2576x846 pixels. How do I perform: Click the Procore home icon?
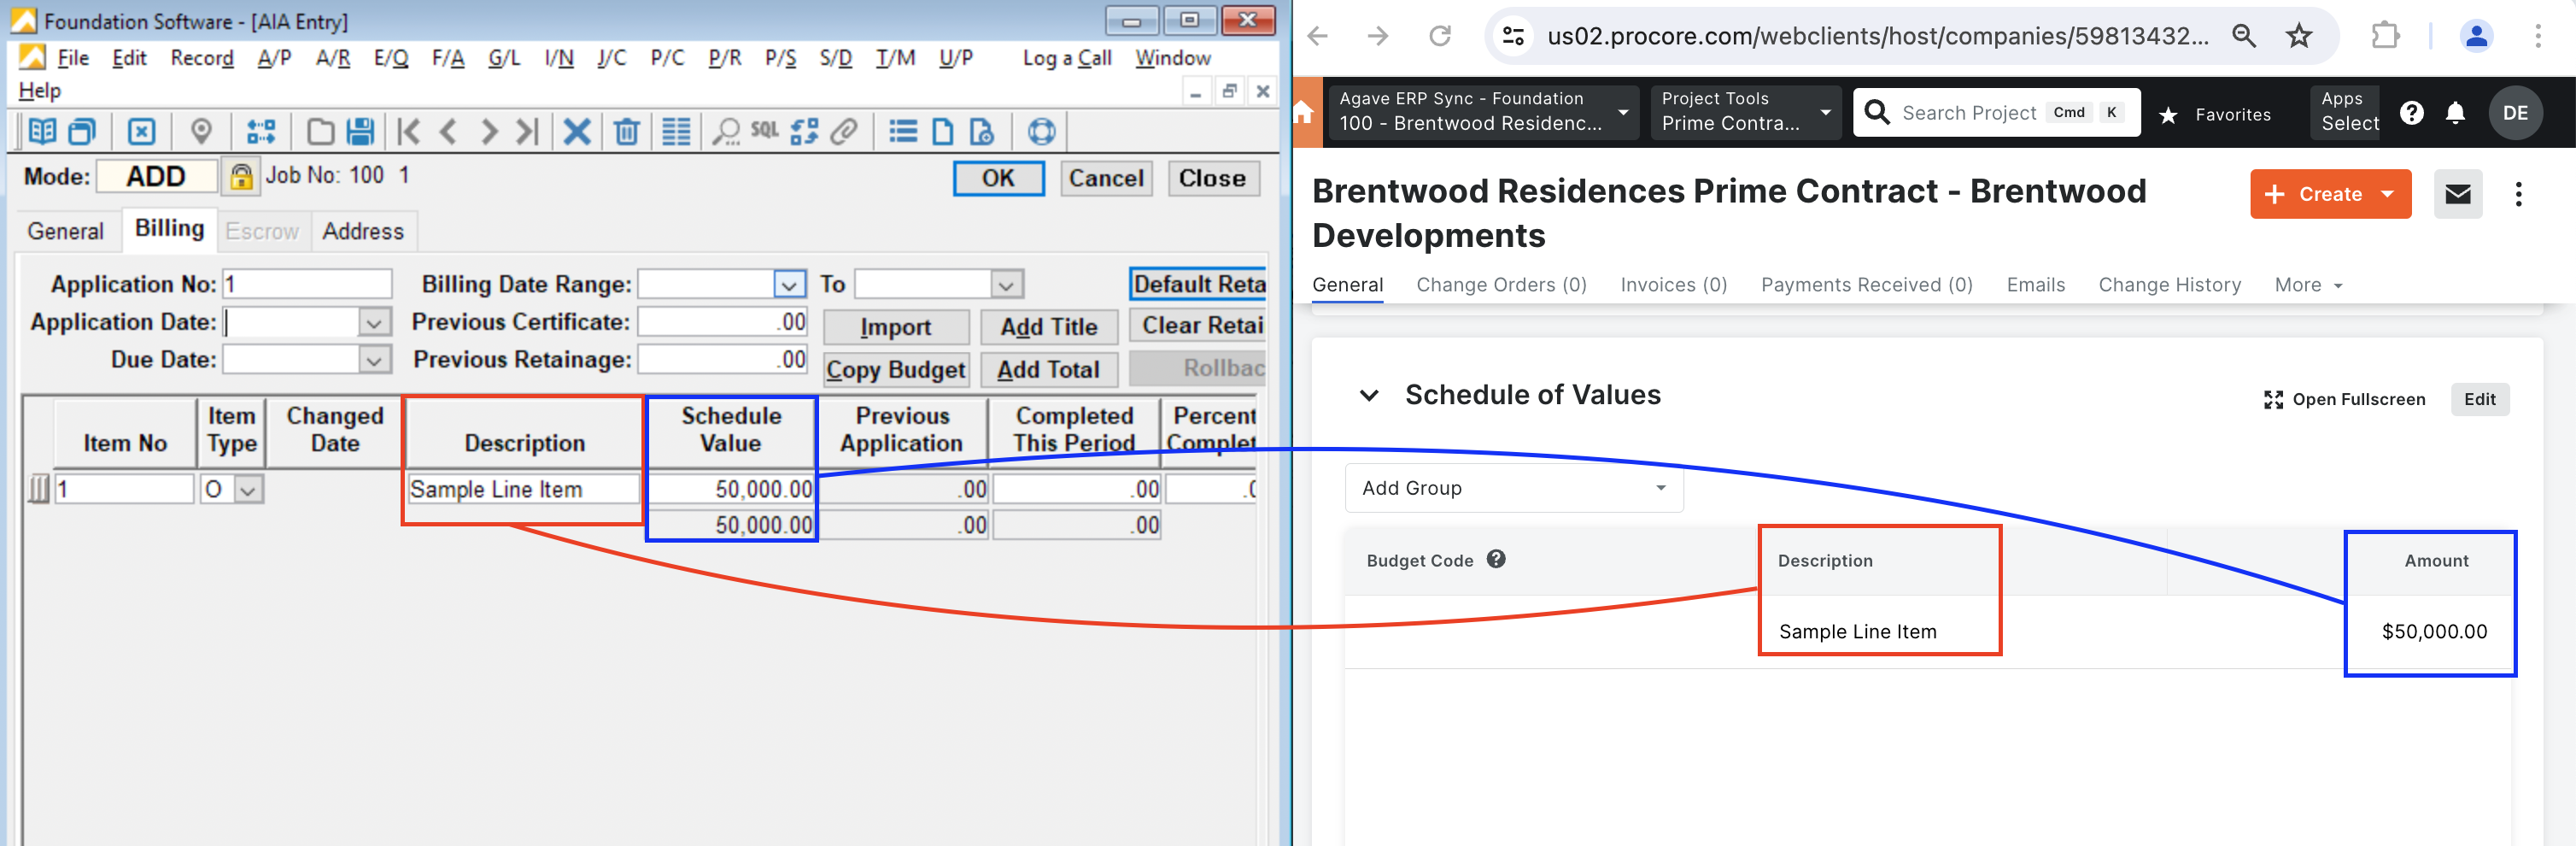point(1303,112)
